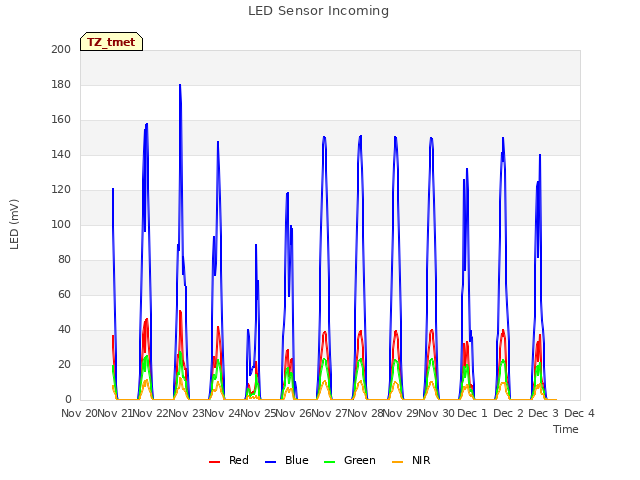The width and height of the screenshot is (640, 480).
Task: Select the Green legend label
Action: click(360, 460)
